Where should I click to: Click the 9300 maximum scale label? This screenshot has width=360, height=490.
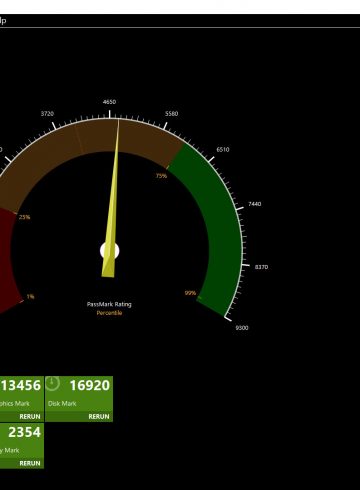click(x=242, y=328)
